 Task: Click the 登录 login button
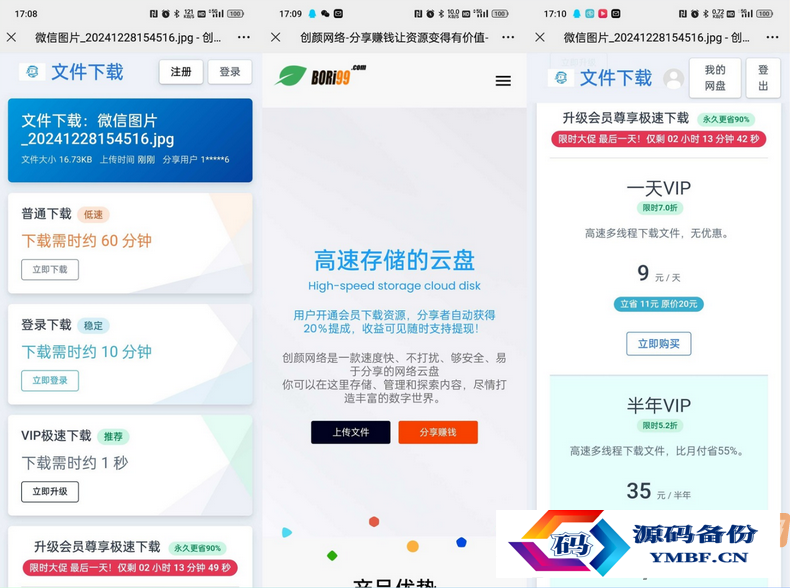(230, 72)
